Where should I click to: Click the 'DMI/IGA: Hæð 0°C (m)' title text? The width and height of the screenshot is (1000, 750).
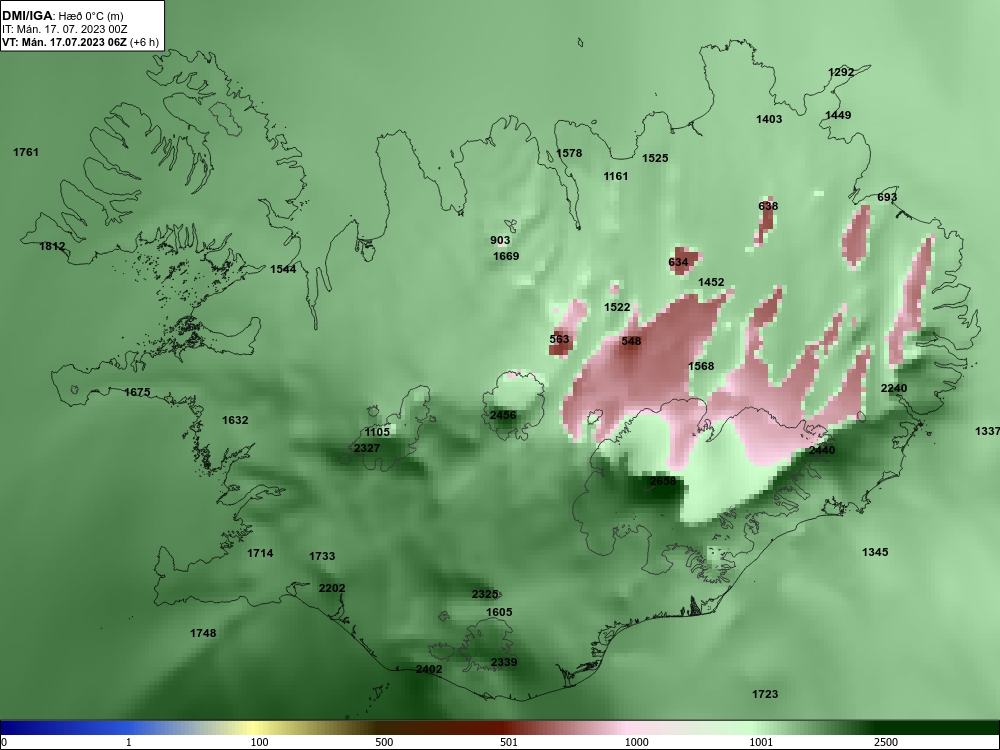point(62,16)
